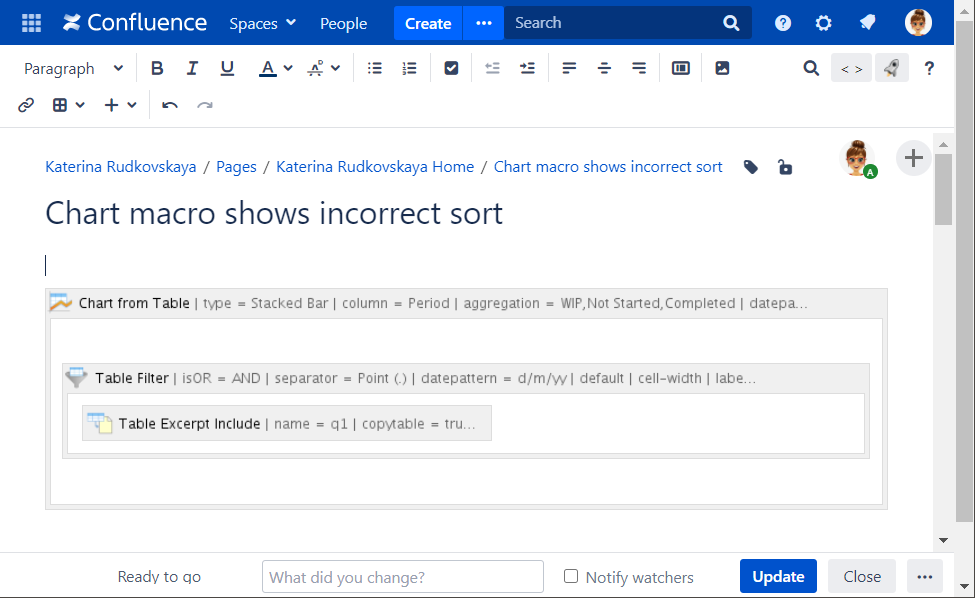
Task: Click the Table Filter funnel icon
Action: [76, 378]
